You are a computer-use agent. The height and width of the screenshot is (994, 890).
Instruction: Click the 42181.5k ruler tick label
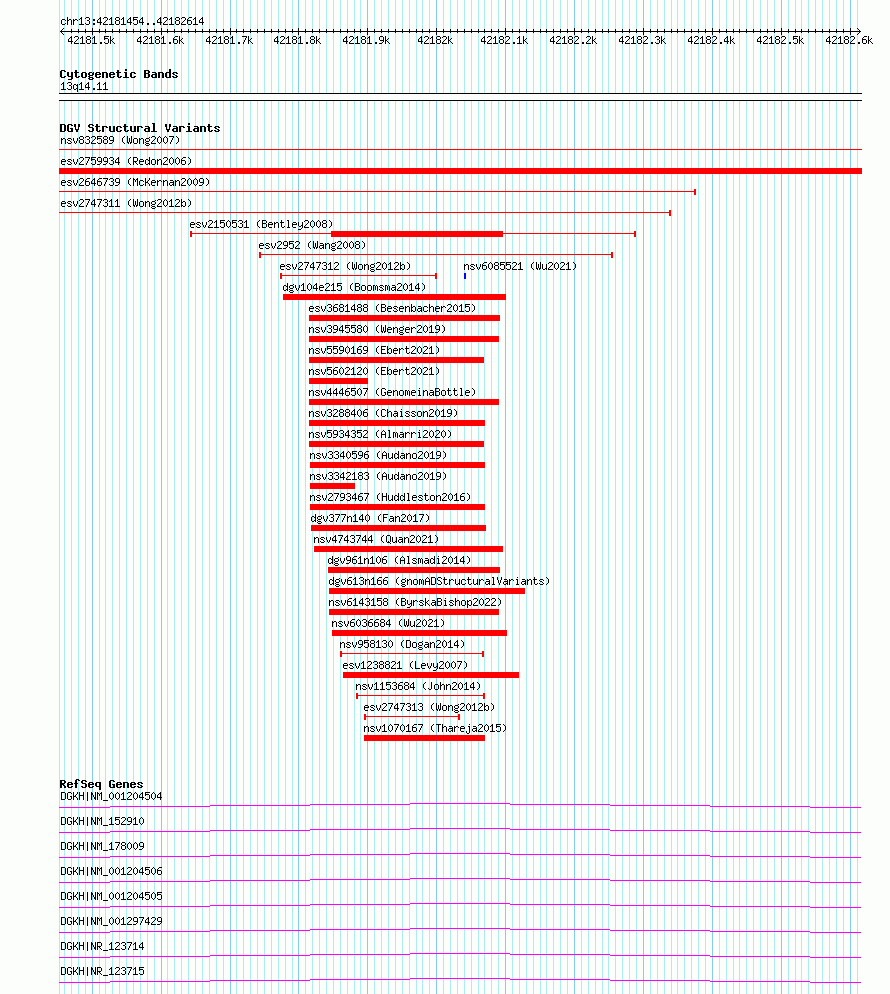pos(91,40)
